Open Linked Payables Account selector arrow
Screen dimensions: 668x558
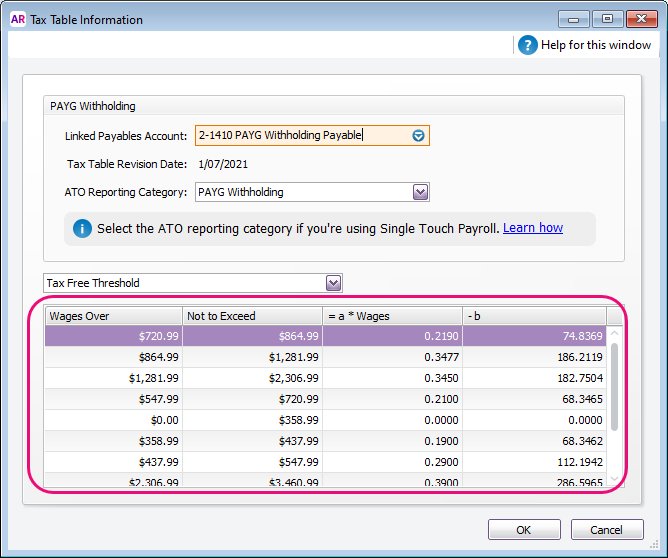click(419, 136)
